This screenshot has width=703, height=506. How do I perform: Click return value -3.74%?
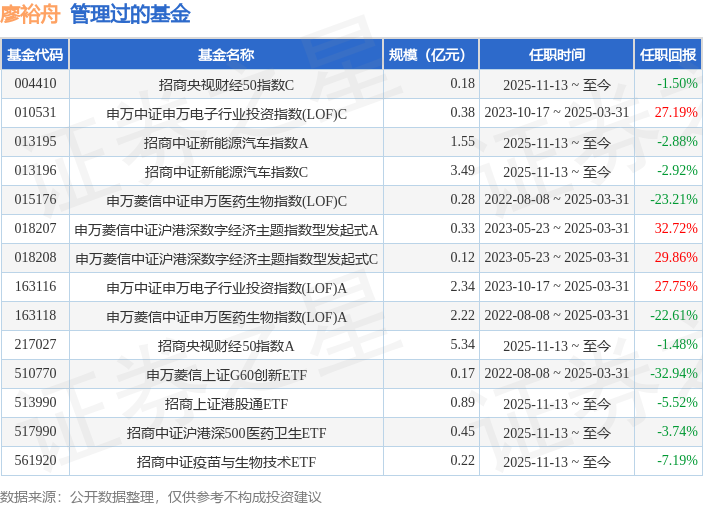point(677,431)
